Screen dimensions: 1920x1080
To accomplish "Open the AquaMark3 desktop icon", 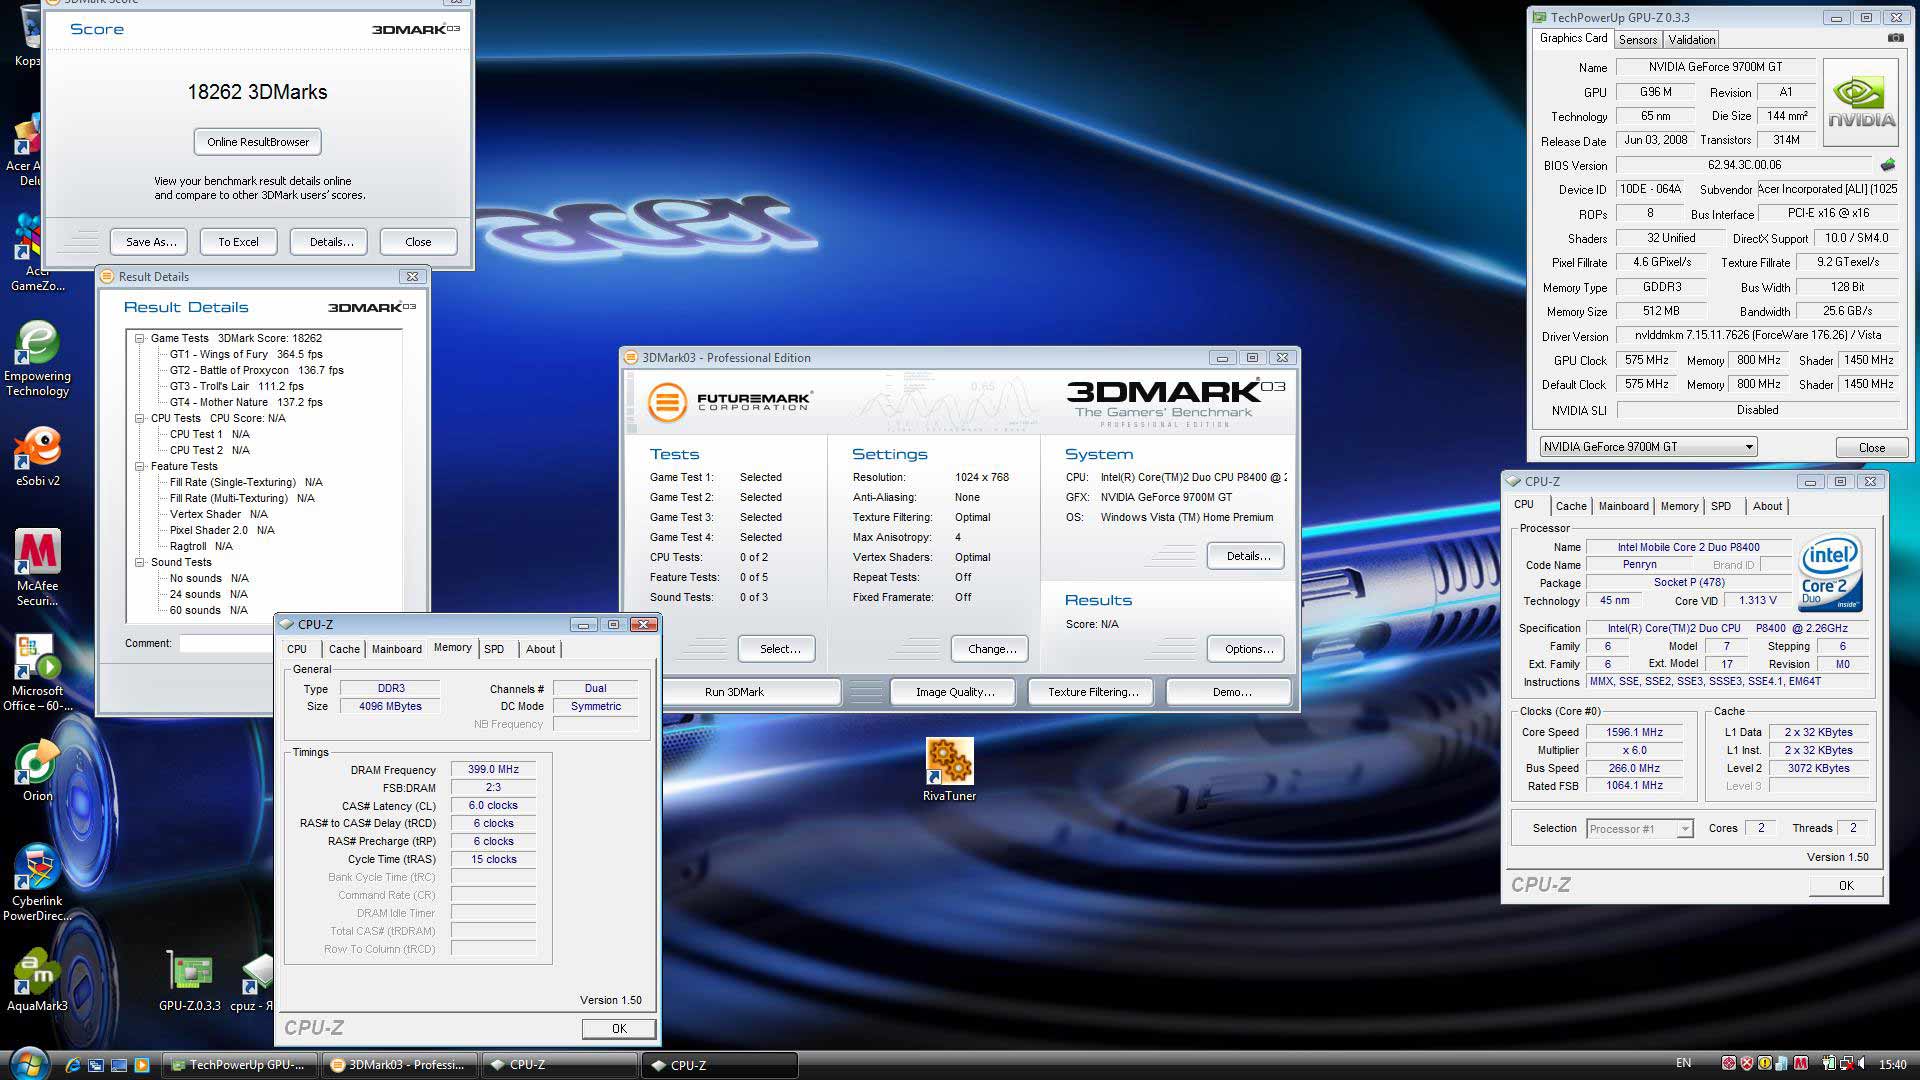I will click(x=37, y=980).
